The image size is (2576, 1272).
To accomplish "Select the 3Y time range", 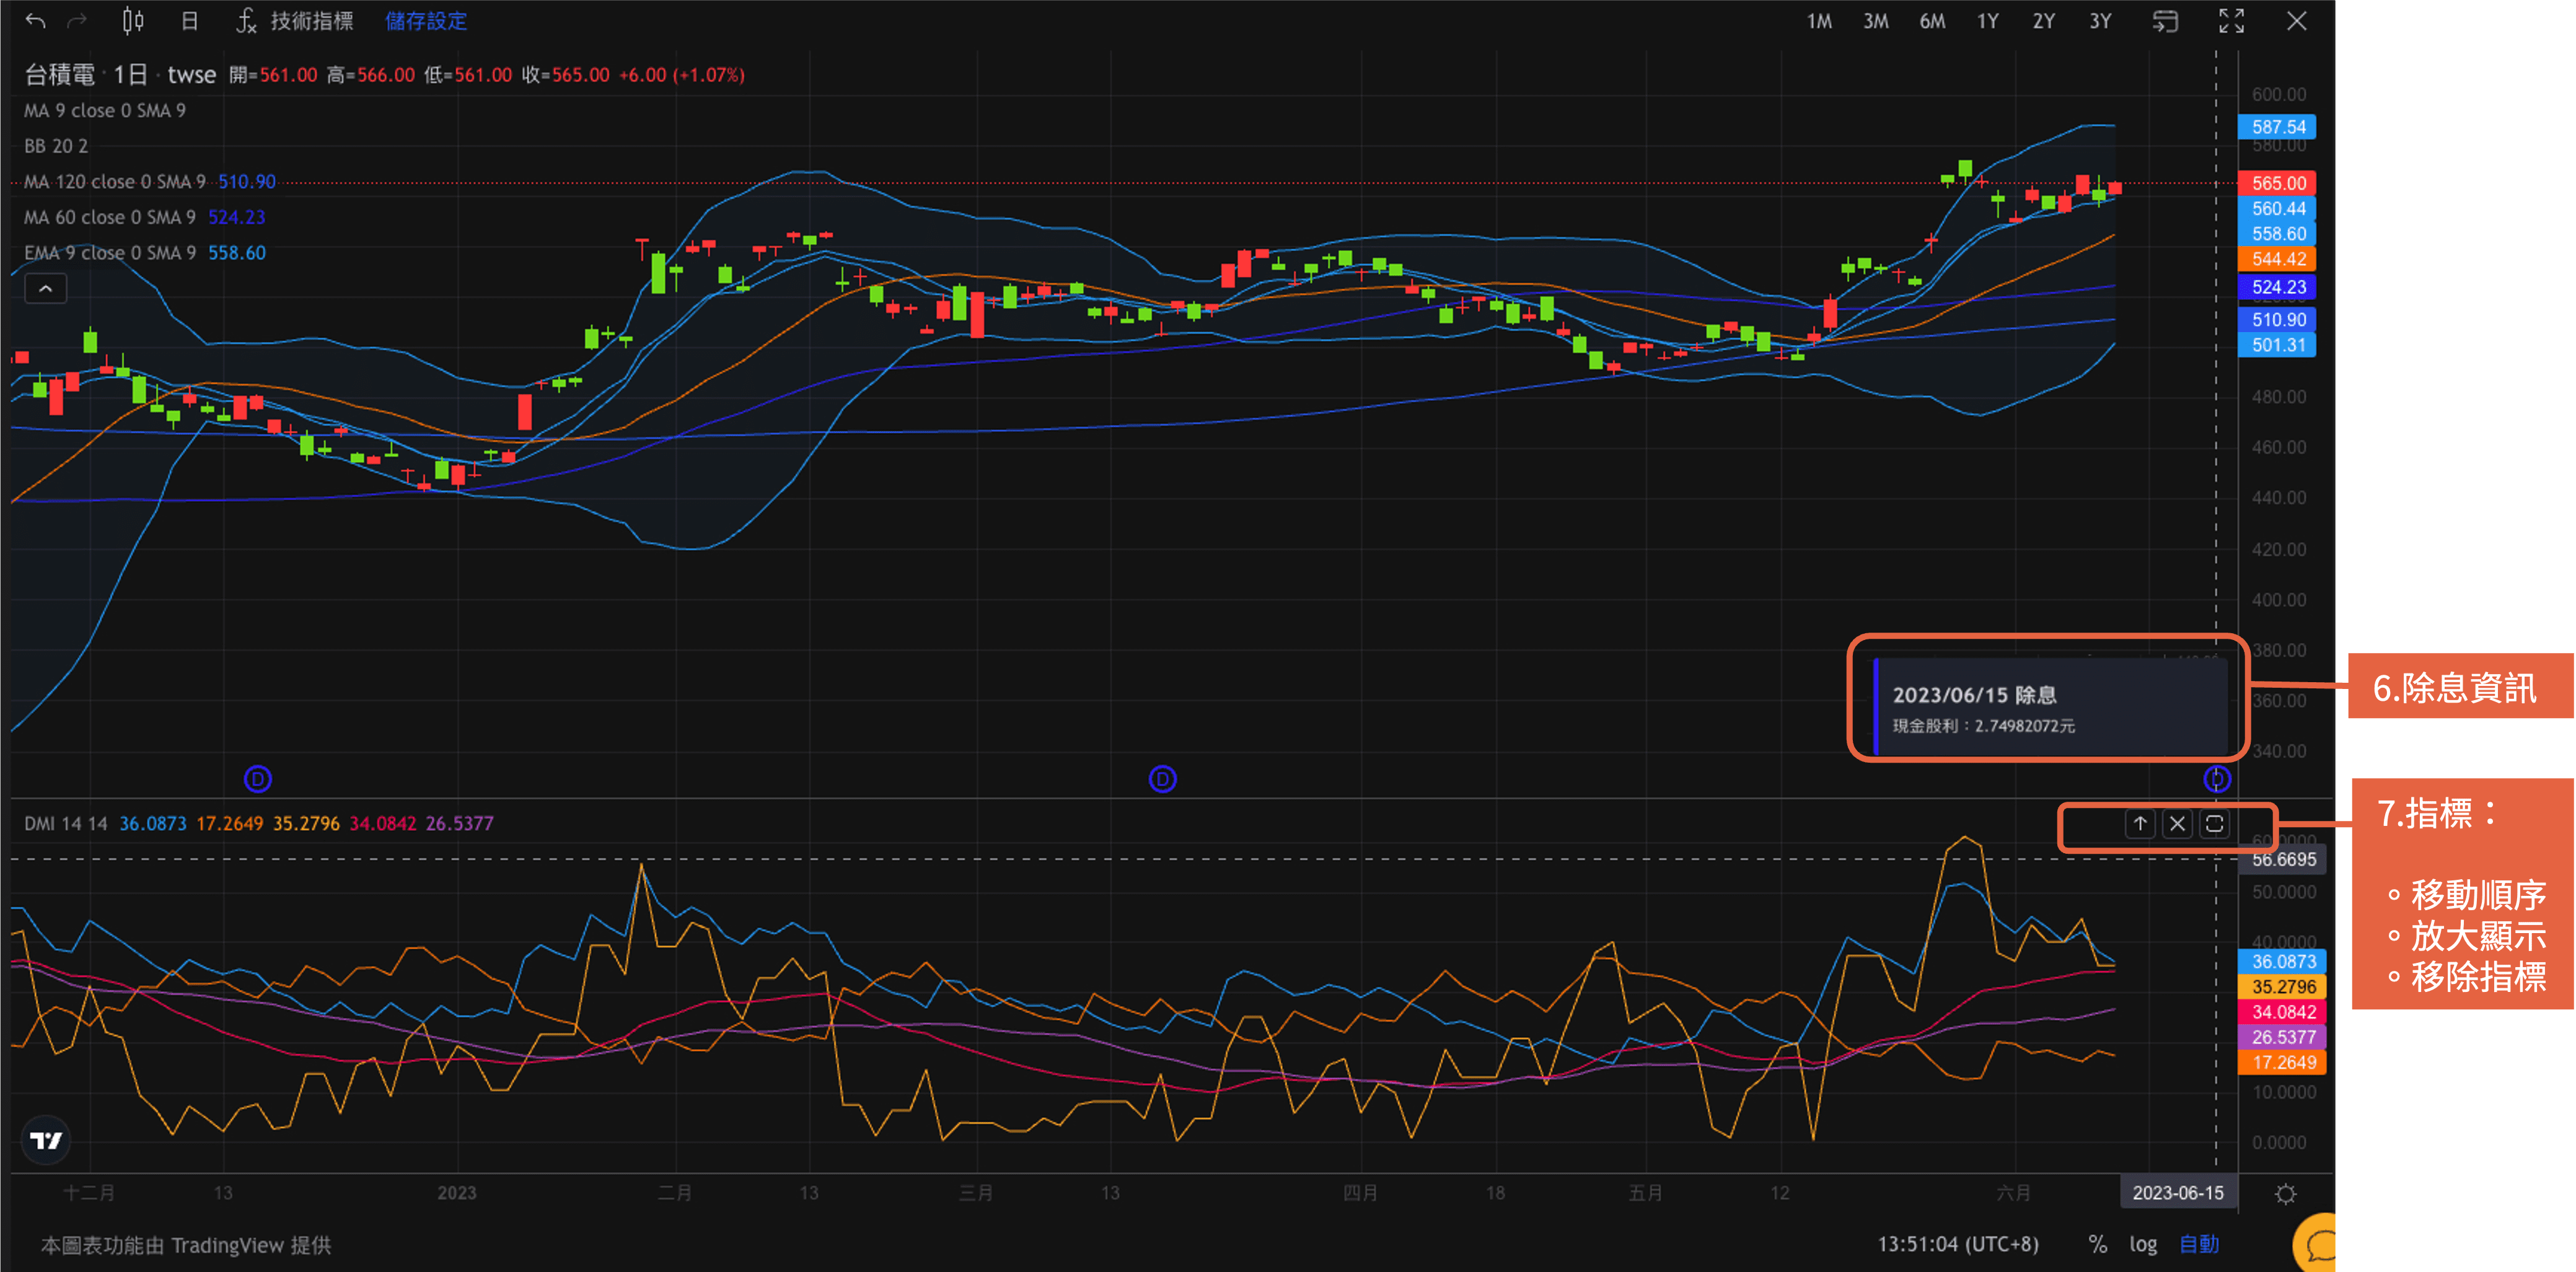I will pos(2099,20).
